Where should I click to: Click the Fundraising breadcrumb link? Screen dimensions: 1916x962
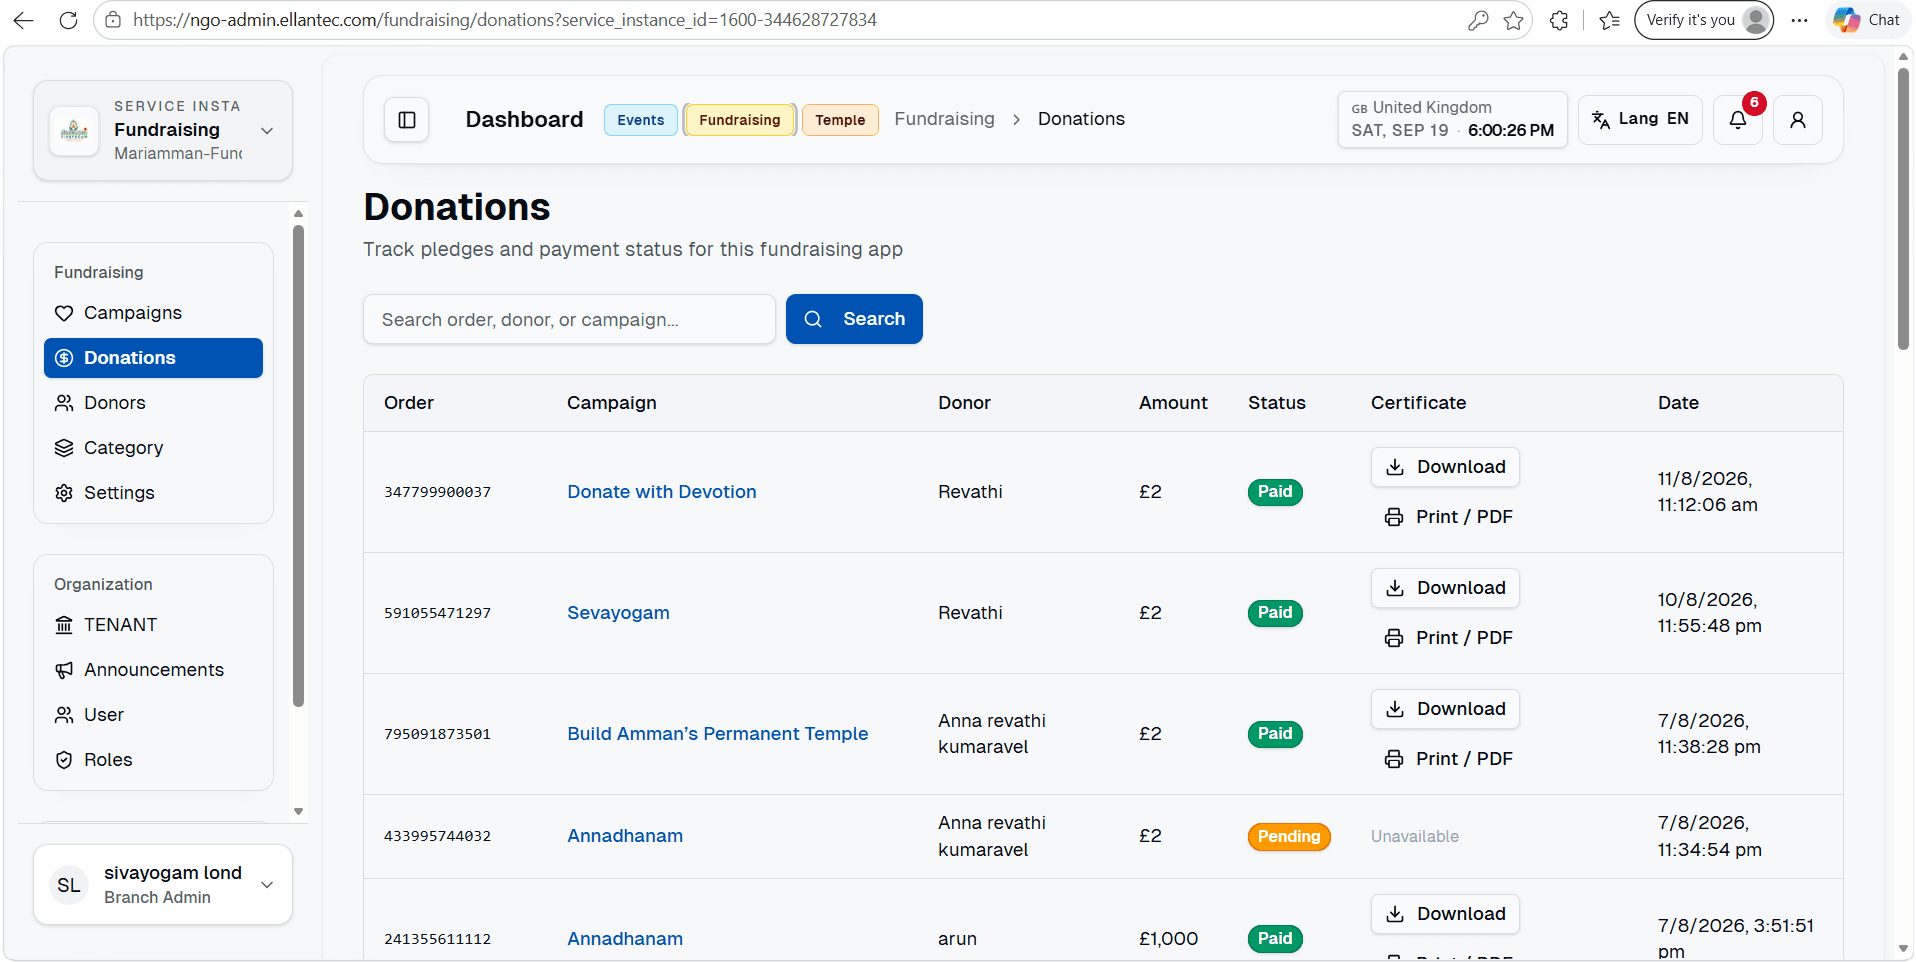(944, 119)
